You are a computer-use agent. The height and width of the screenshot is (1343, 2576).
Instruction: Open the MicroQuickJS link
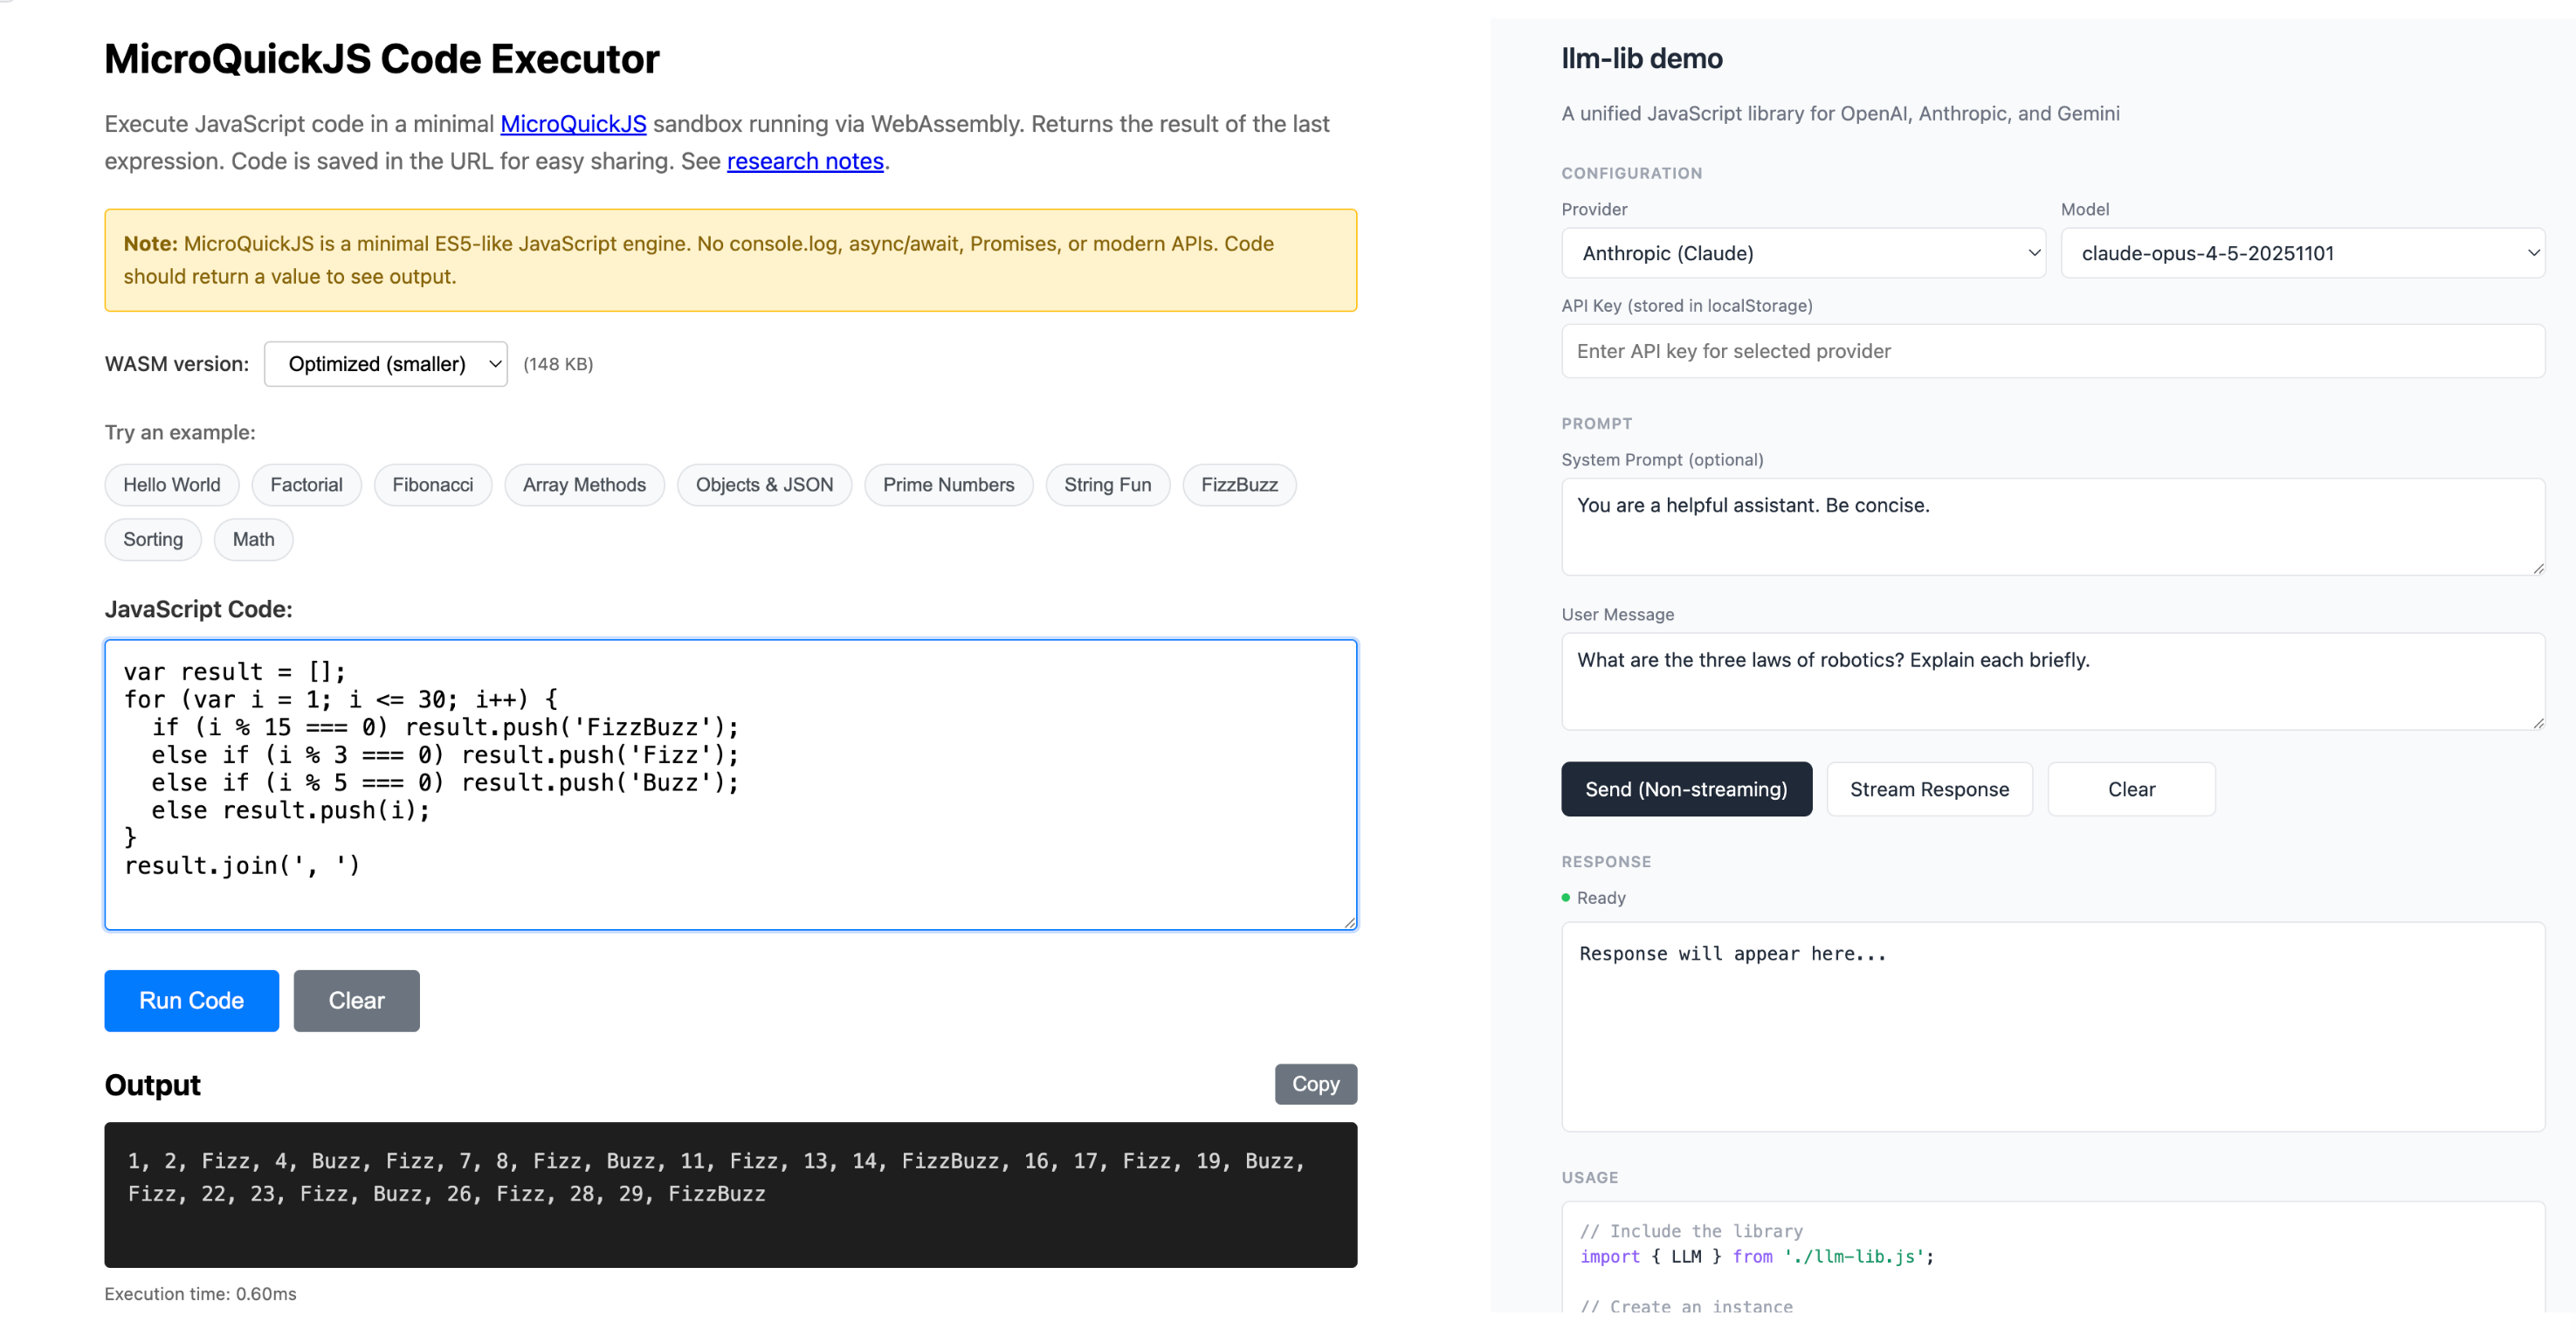573,124
